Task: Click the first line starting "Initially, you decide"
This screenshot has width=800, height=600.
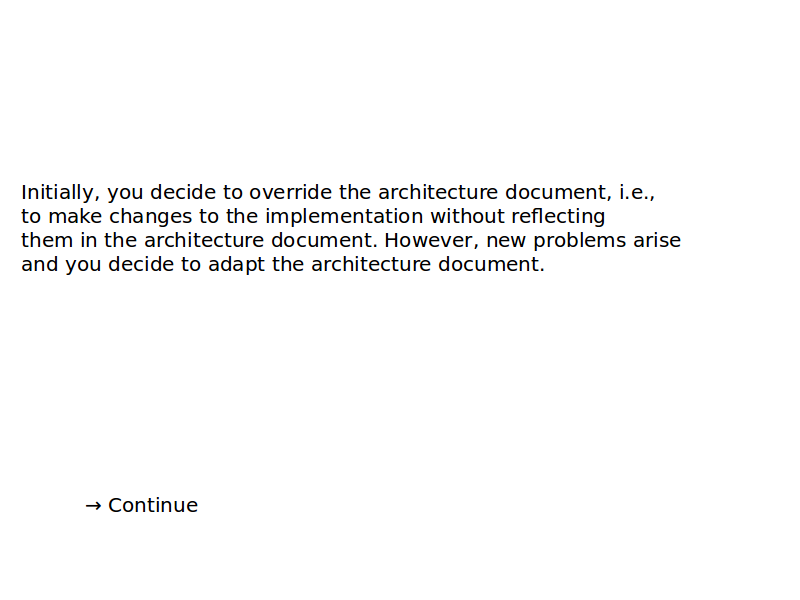Action: 338,192
